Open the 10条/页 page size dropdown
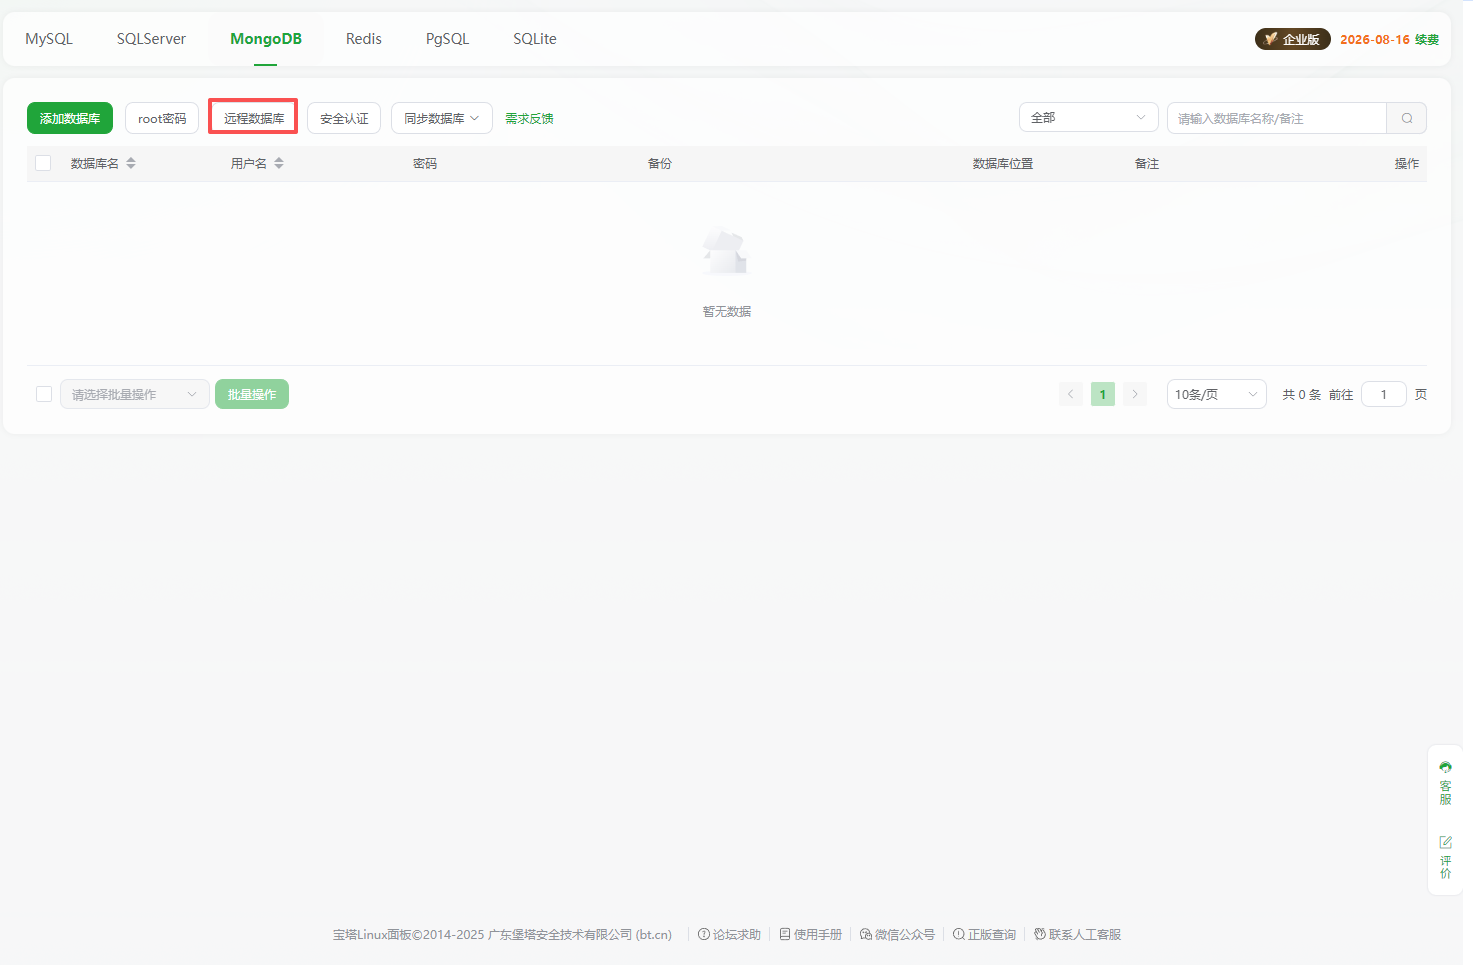The height and width of the screenshot is (965, 1473). pyautogui.click(x=1216, y=394)
